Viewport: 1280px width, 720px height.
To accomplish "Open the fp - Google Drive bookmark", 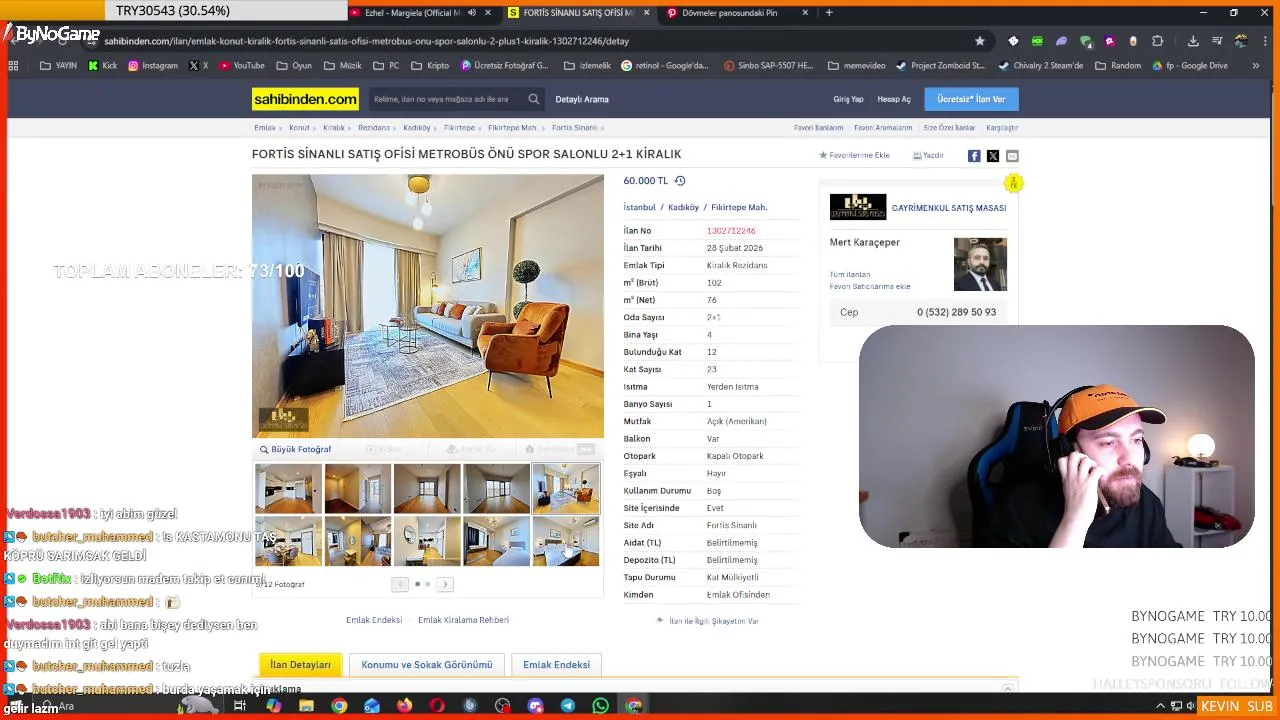I will [1189, 66].
